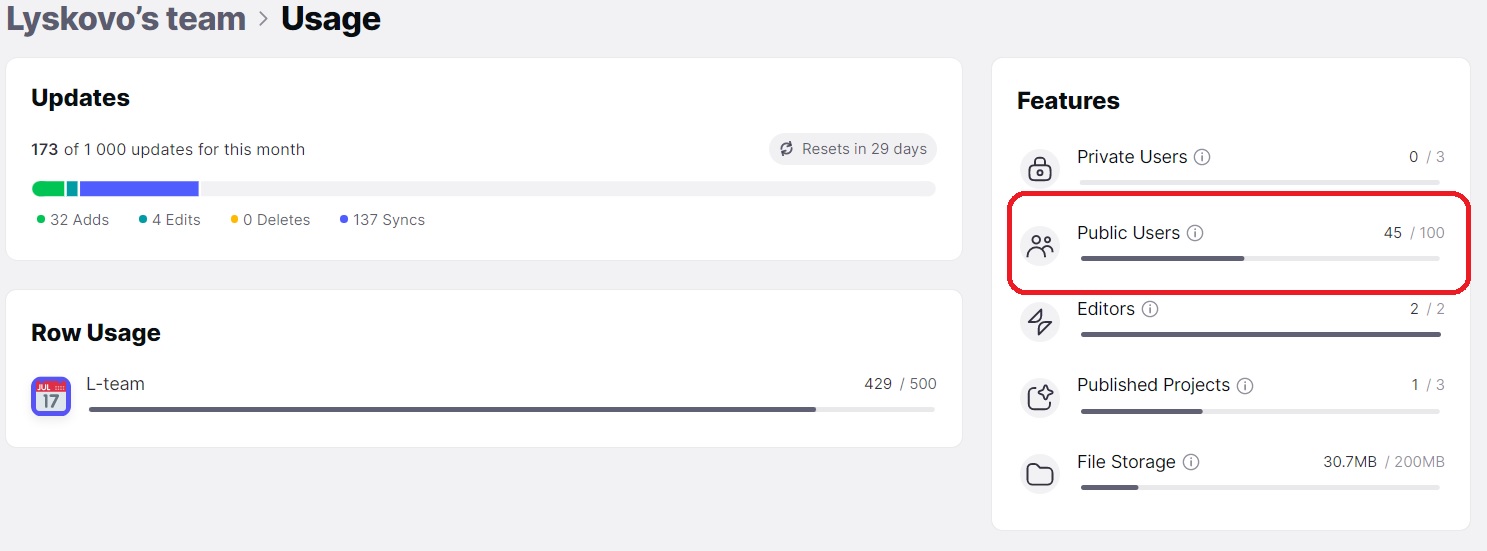Click info icon next to Public Users
Screen dimensions: 1487x551
[x=1195, y=233]
